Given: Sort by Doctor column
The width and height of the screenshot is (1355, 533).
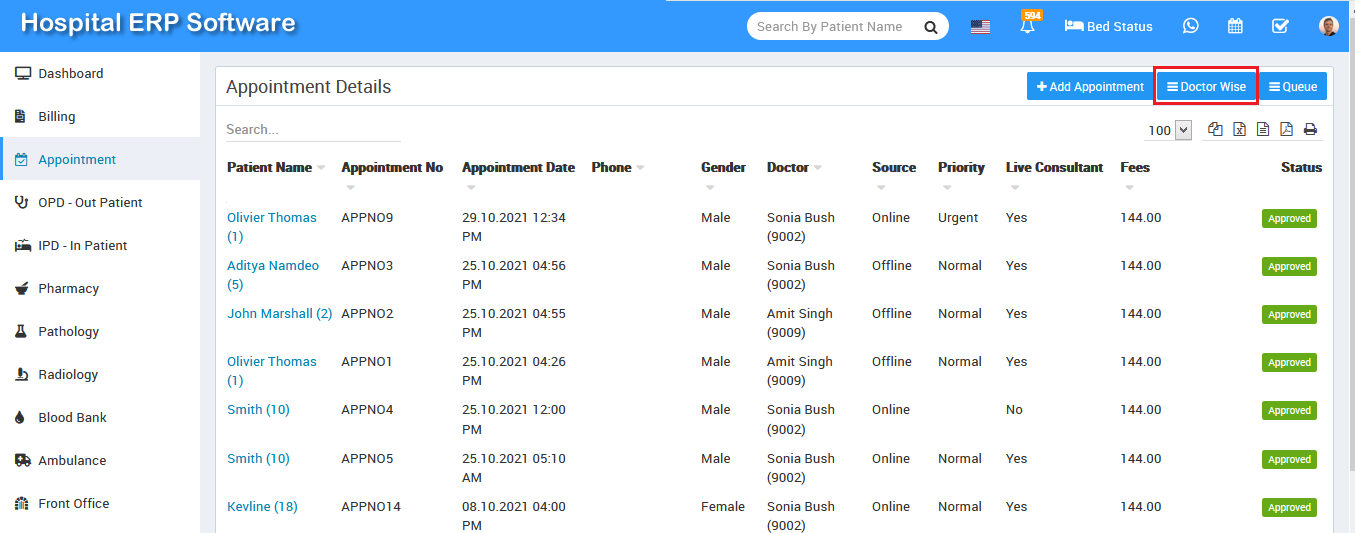Looking at the screenshot, I should (795, 167).
